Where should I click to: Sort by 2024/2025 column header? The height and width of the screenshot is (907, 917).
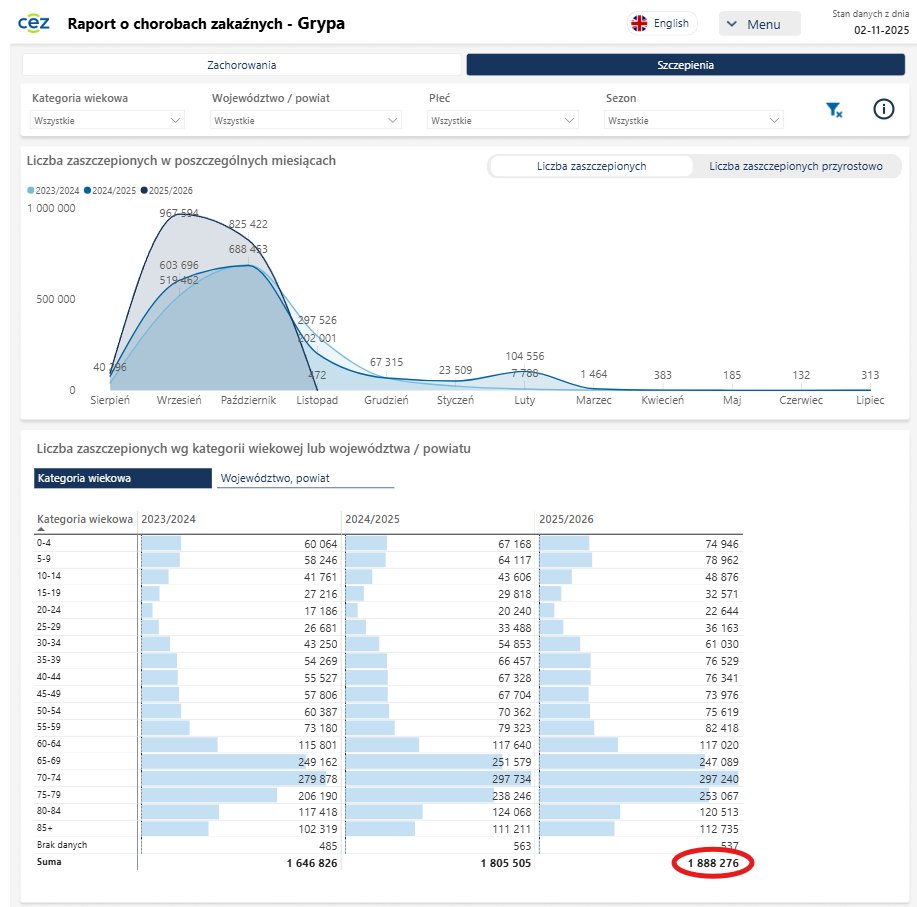click(x=373, y=519)
